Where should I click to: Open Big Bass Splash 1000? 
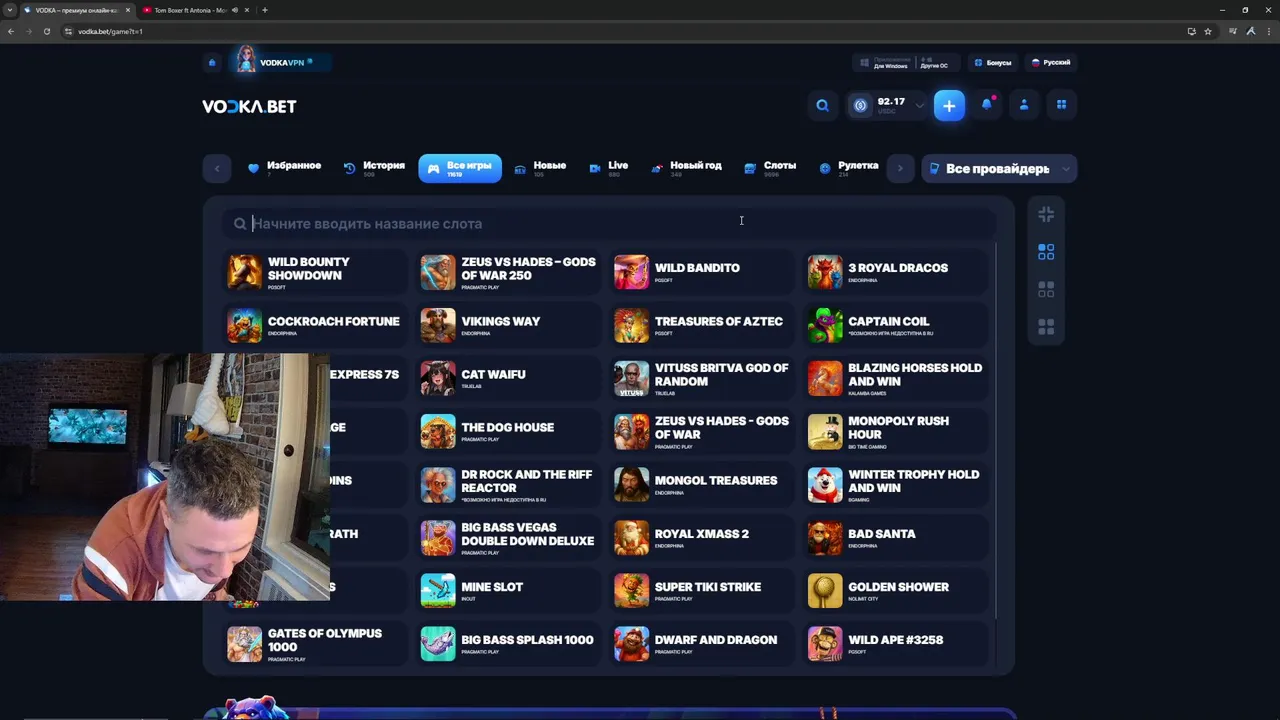click(508, 644)
